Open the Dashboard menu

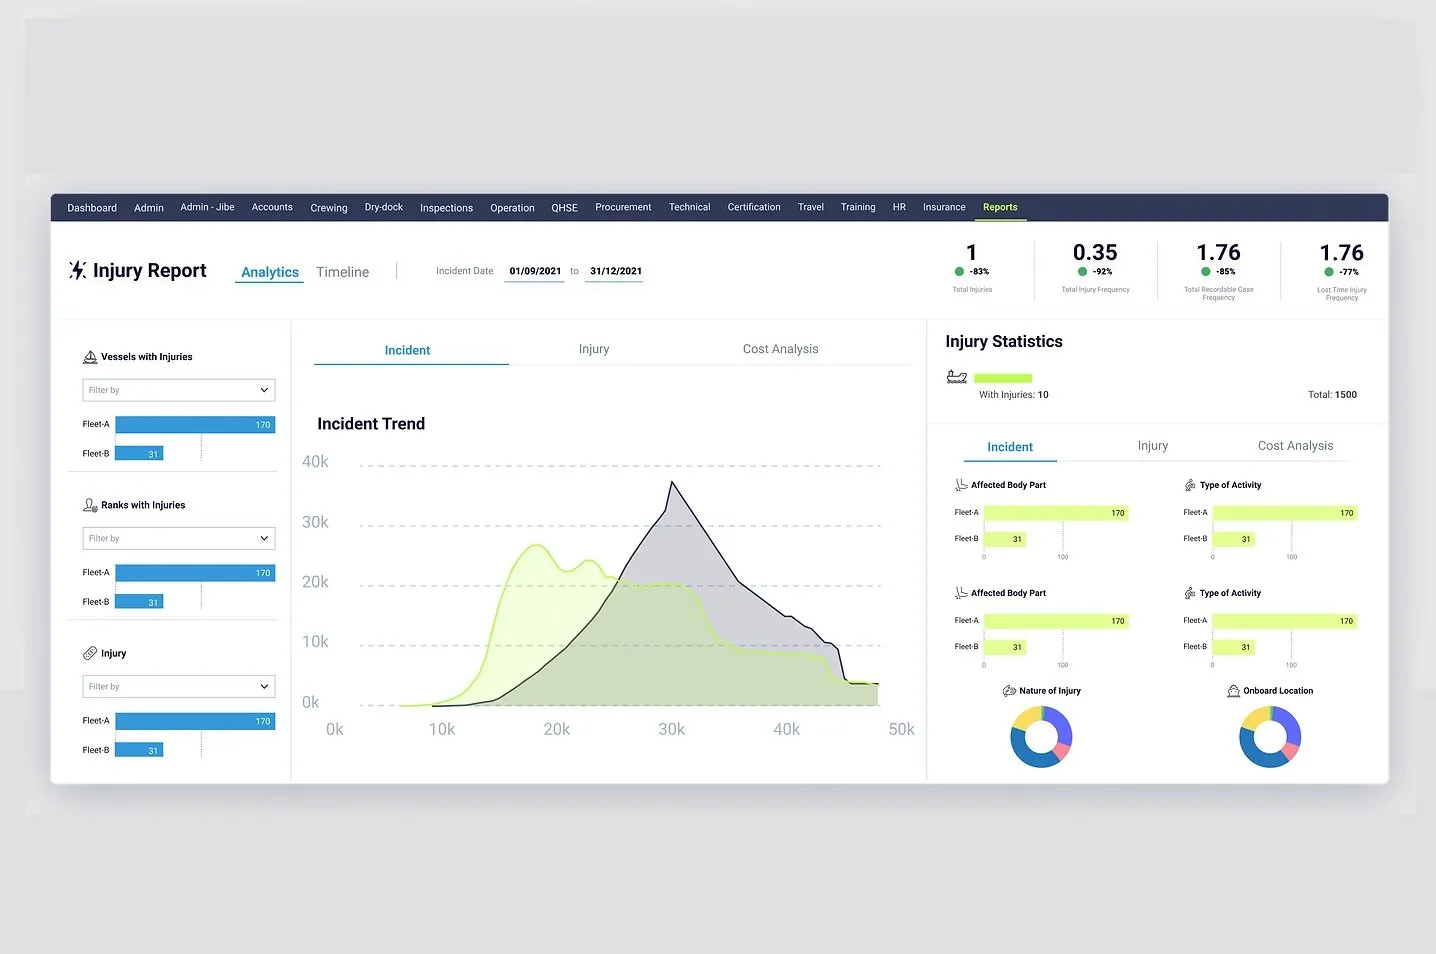pos(92,208)
